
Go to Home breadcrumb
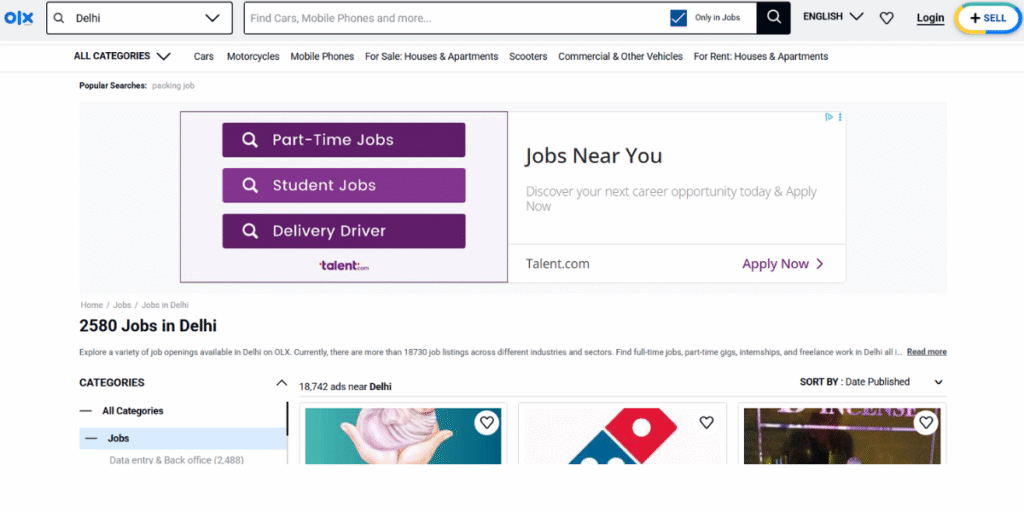91,305
